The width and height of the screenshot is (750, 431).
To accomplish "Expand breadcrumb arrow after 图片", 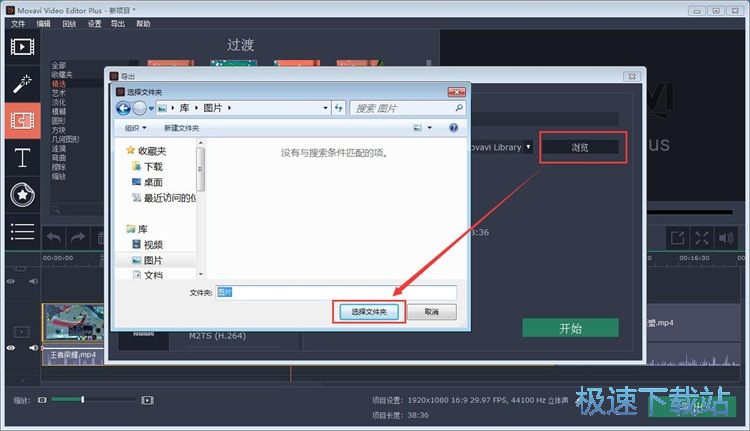I will tap(230, 108).
